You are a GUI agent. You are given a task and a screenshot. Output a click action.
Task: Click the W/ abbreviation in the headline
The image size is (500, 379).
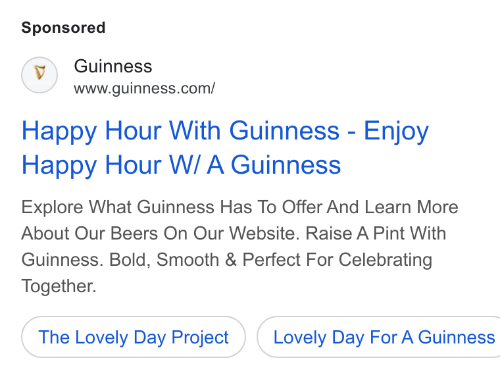click(185, 165)
